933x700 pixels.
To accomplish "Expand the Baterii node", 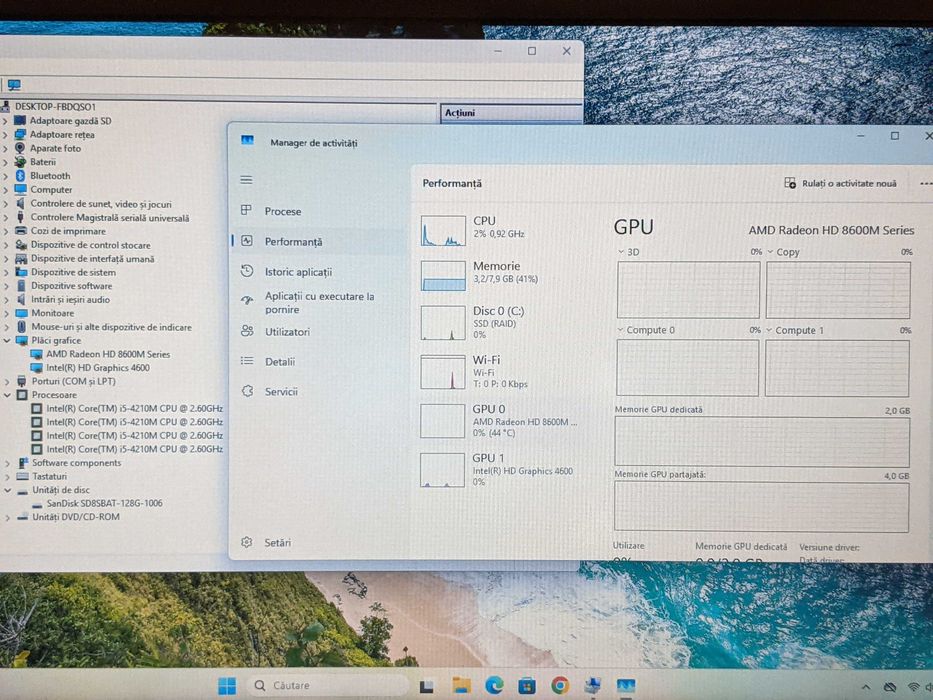I will pos(5,162).
